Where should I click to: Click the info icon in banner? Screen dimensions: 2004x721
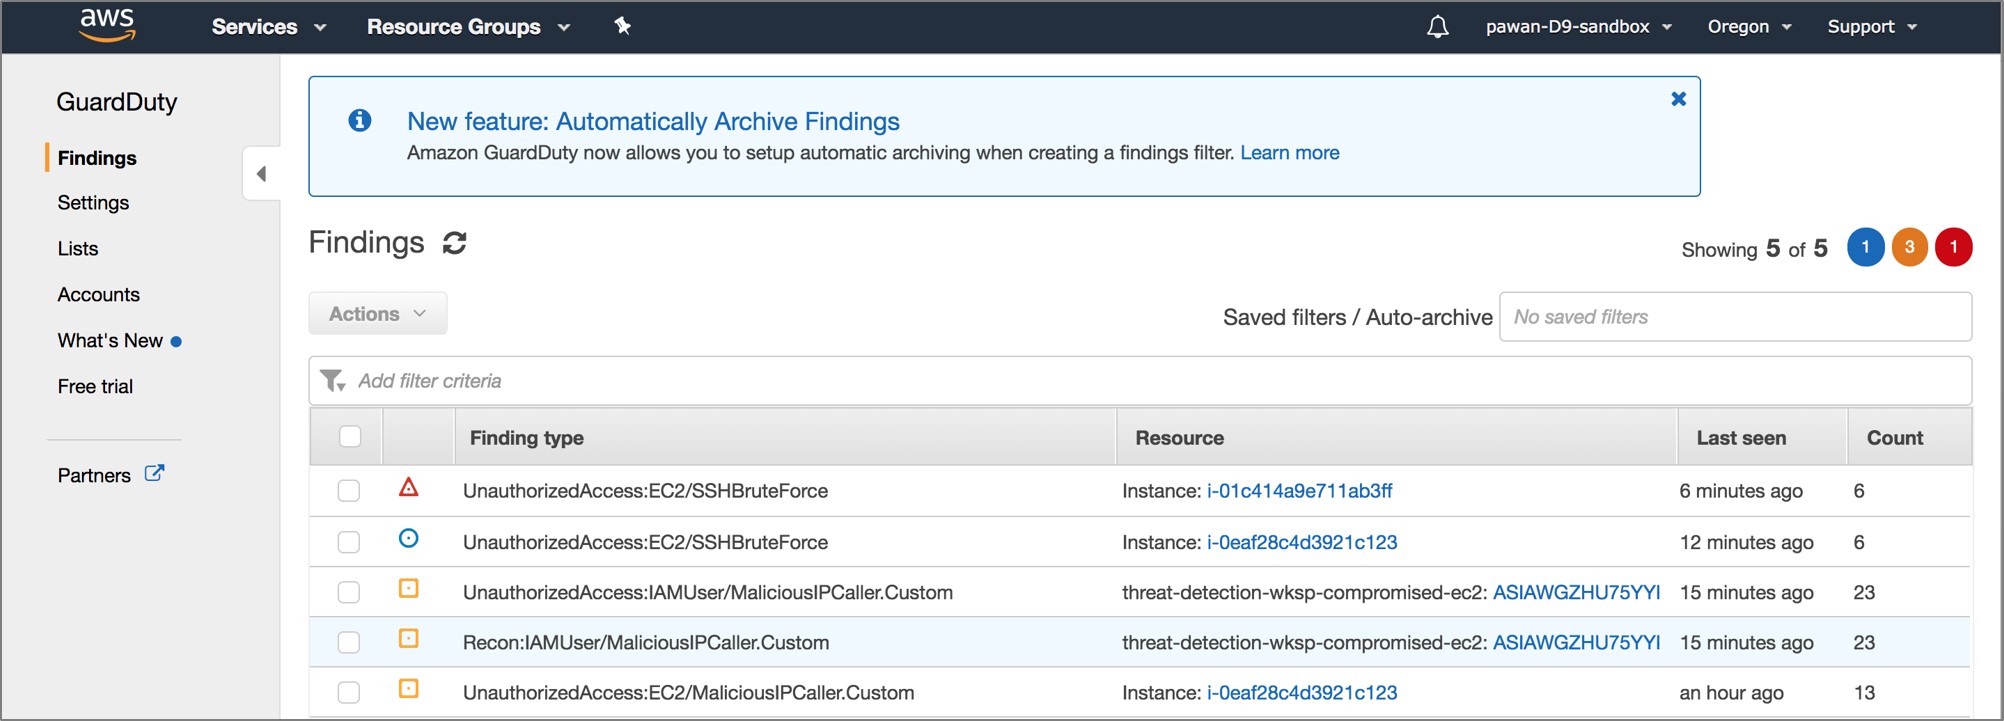(360, 121)
